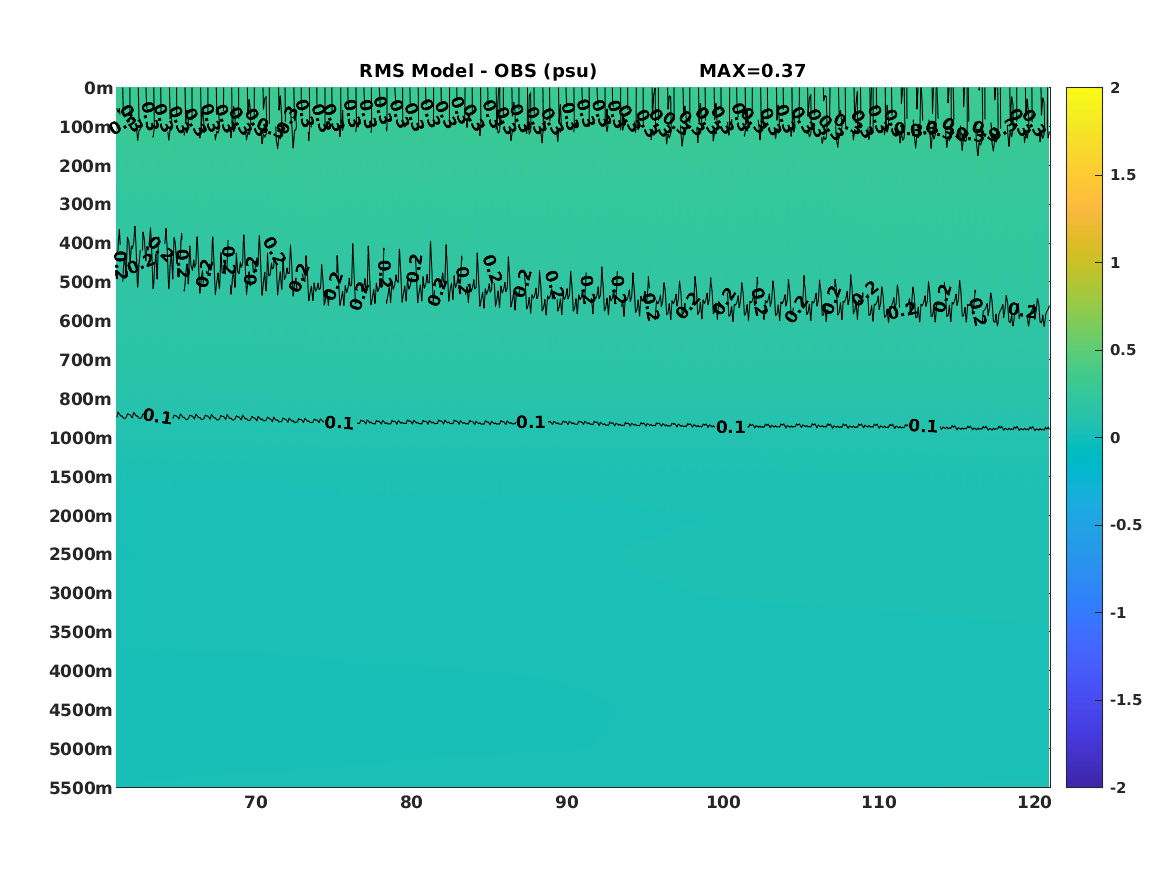Select colorbar tick label '-0.5'
The height and width of the screenshot is (875, 1167).
1125,525
